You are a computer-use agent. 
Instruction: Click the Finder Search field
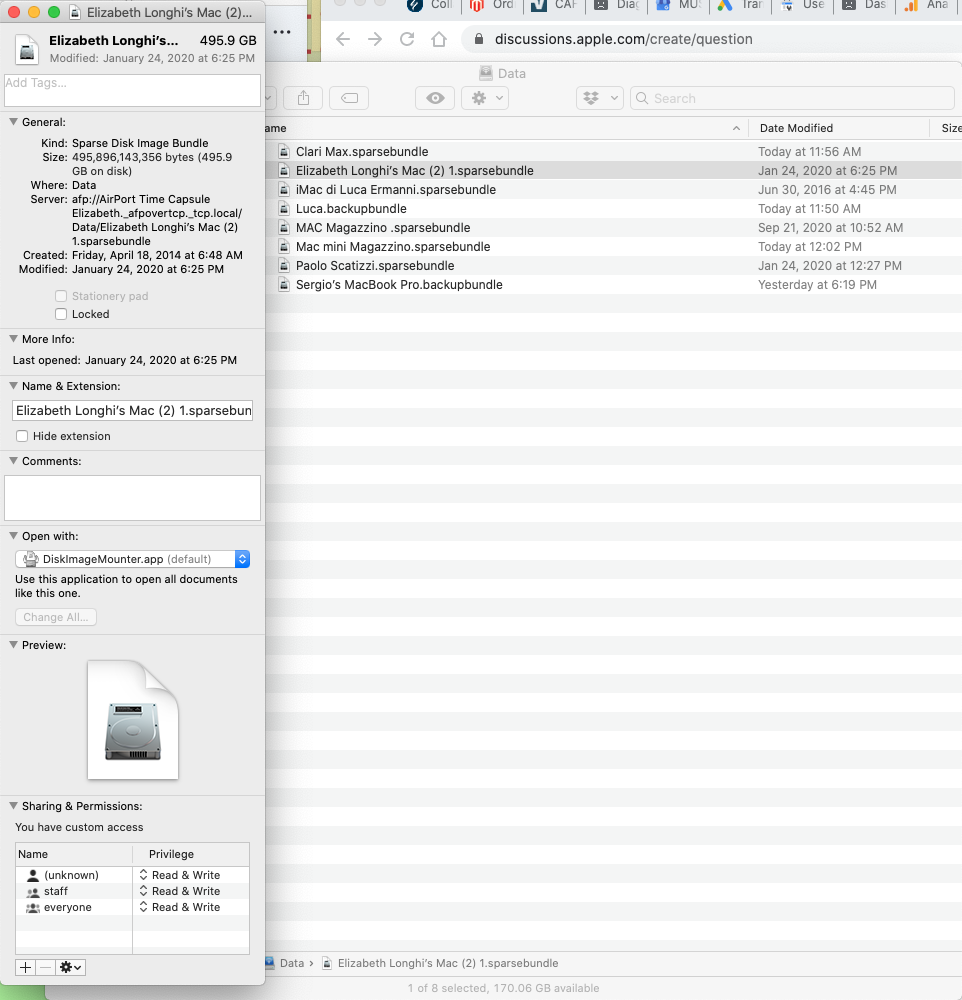click(x=792, y=98)
